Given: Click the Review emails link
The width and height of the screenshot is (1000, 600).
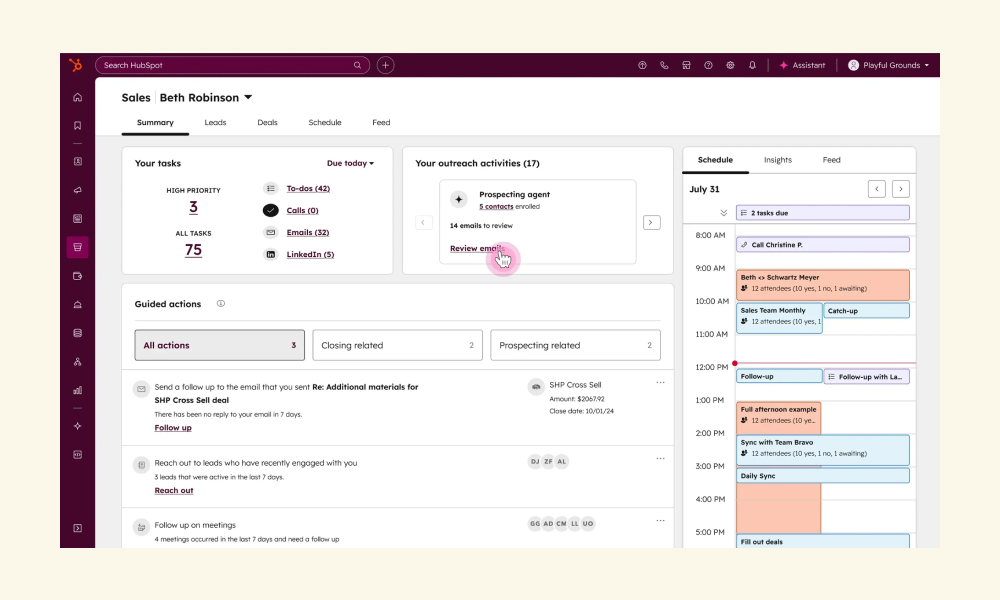Looking at the screenshot, I should click(x=477, y=249).
